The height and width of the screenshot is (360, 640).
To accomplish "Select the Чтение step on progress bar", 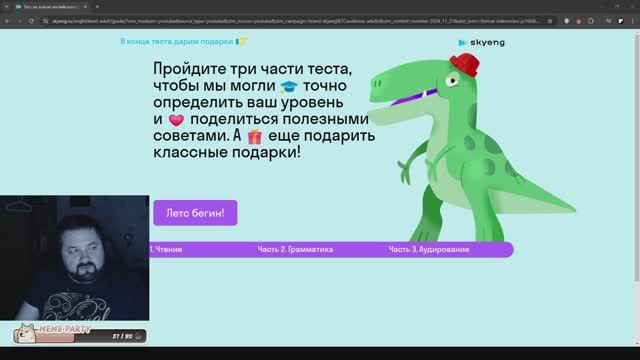I will pyautogui.click(x=166, y=249).
